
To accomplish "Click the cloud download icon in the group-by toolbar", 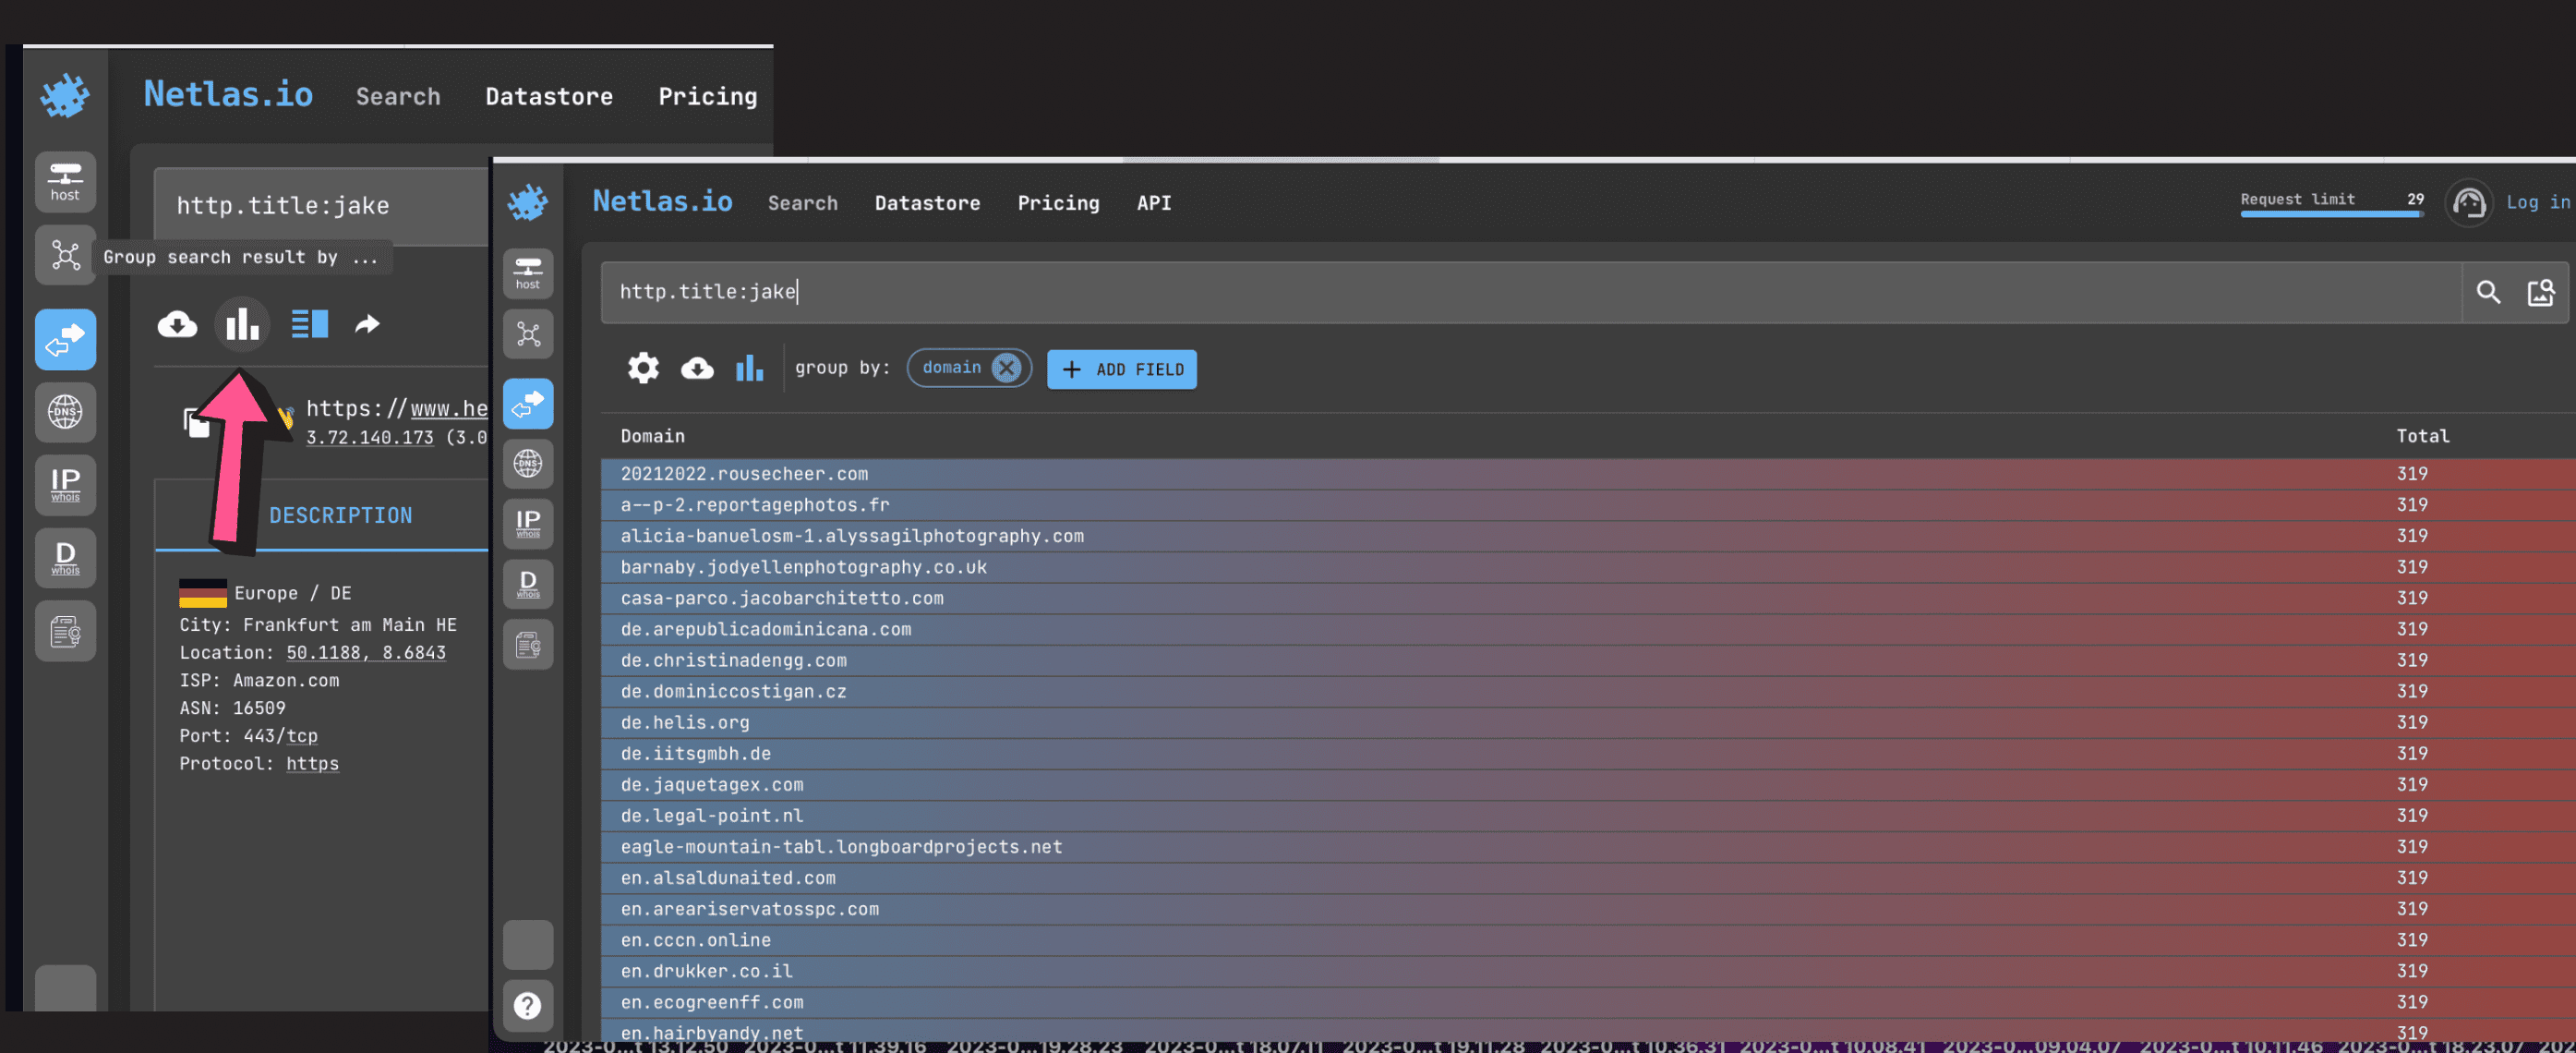I will click(x=697, y=368).
